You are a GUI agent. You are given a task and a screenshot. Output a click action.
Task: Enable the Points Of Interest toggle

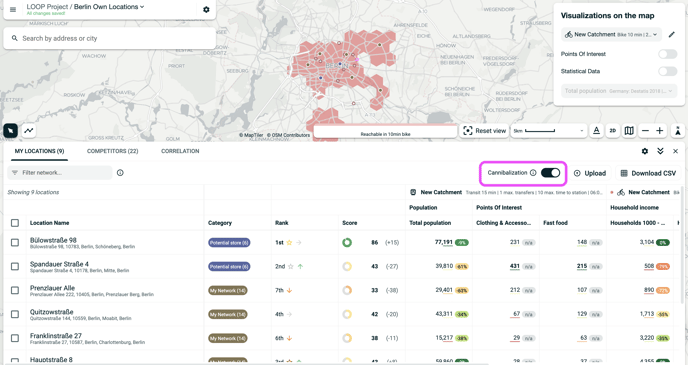[667, 54]
